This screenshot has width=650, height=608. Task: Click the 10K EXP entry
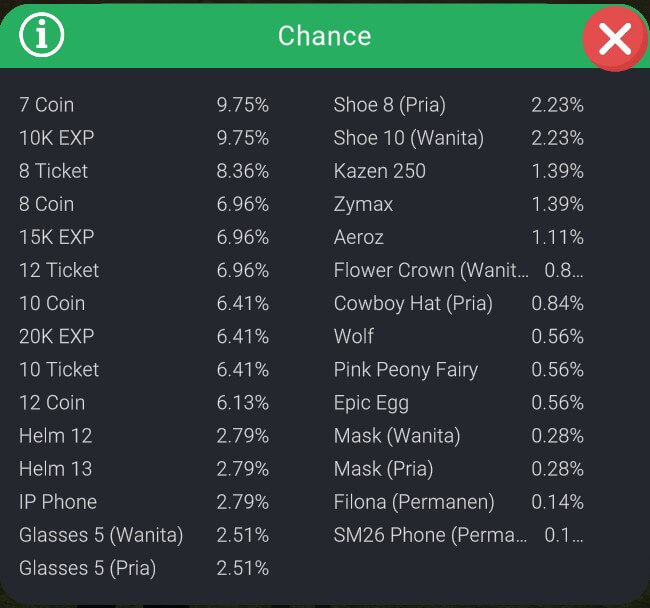tap(56, 138)
